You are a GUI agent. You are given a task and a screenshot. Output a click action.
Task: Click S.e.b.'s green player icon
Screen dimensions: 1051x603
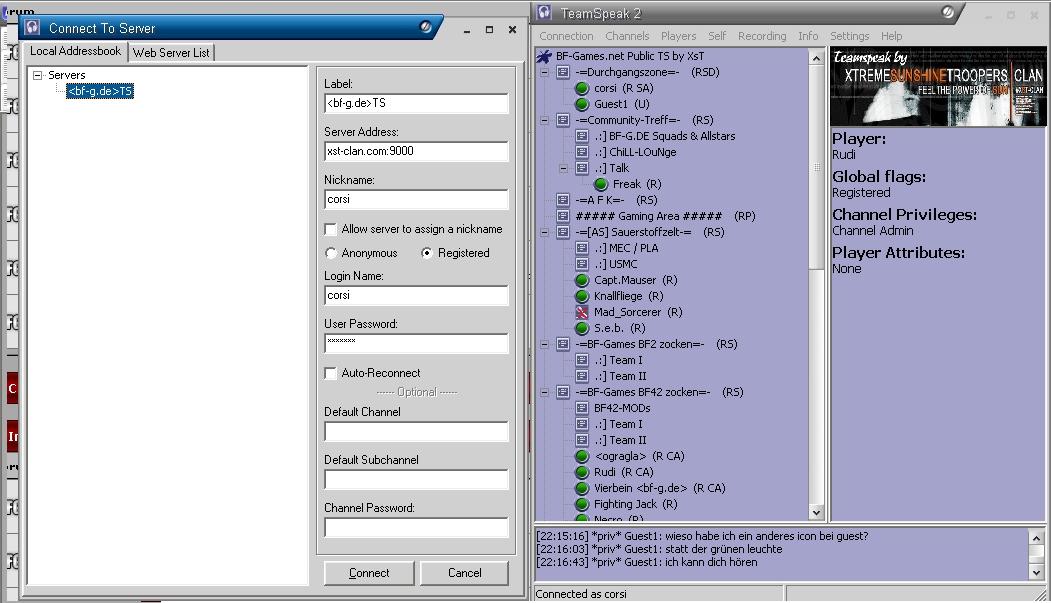pyautogui.click(x=582, y=328)
